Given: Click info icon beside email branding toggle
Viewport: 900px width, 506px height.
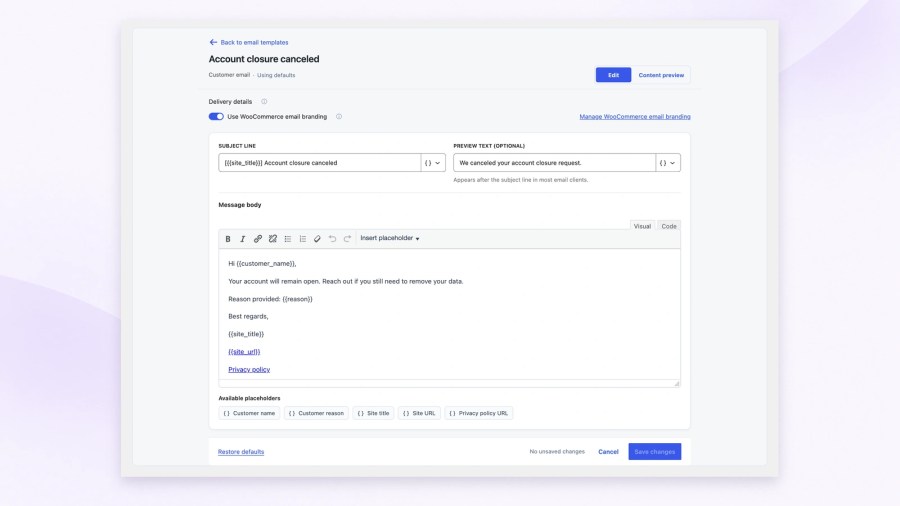Looking at the screenshot, I should click(x=339, y=116).
